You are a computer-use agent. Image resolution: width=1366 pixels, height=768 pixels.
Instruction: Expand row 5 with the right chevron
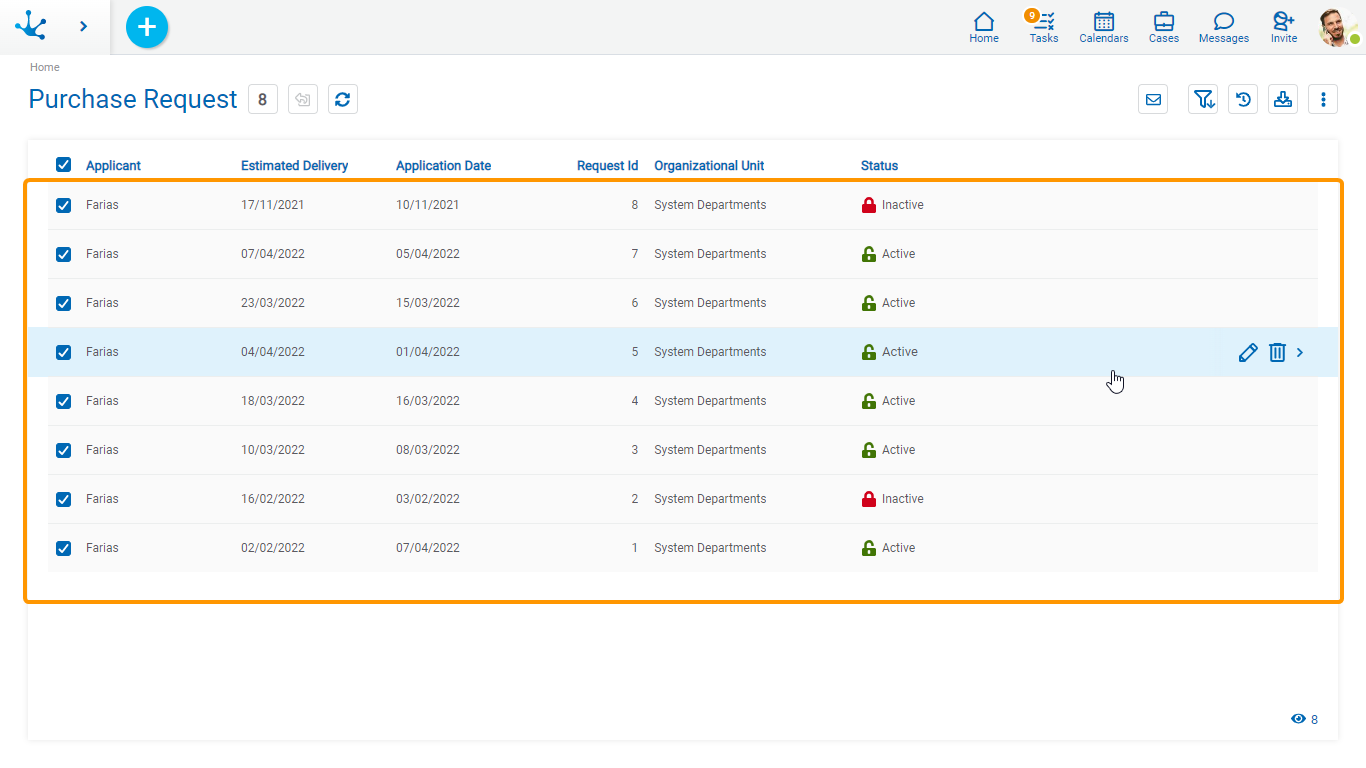(1300, 352)
